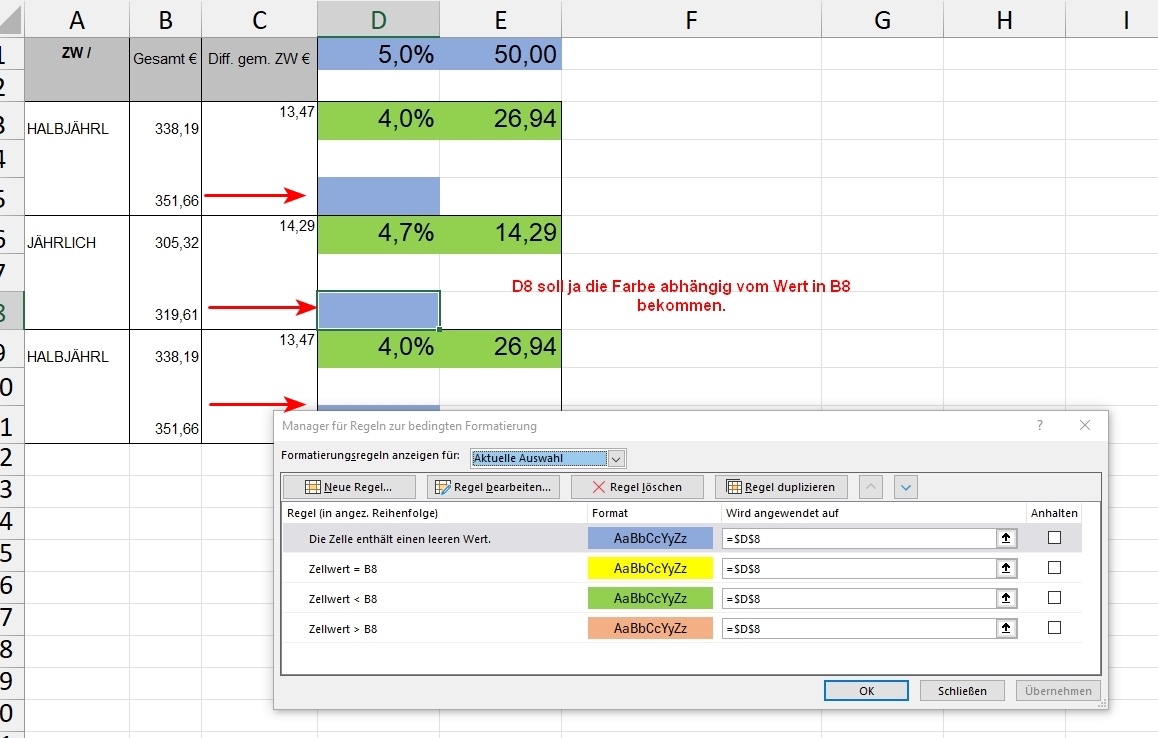Click cell with 5,0%
Viewport: 1158px width, 738px height.
[379, 54]
